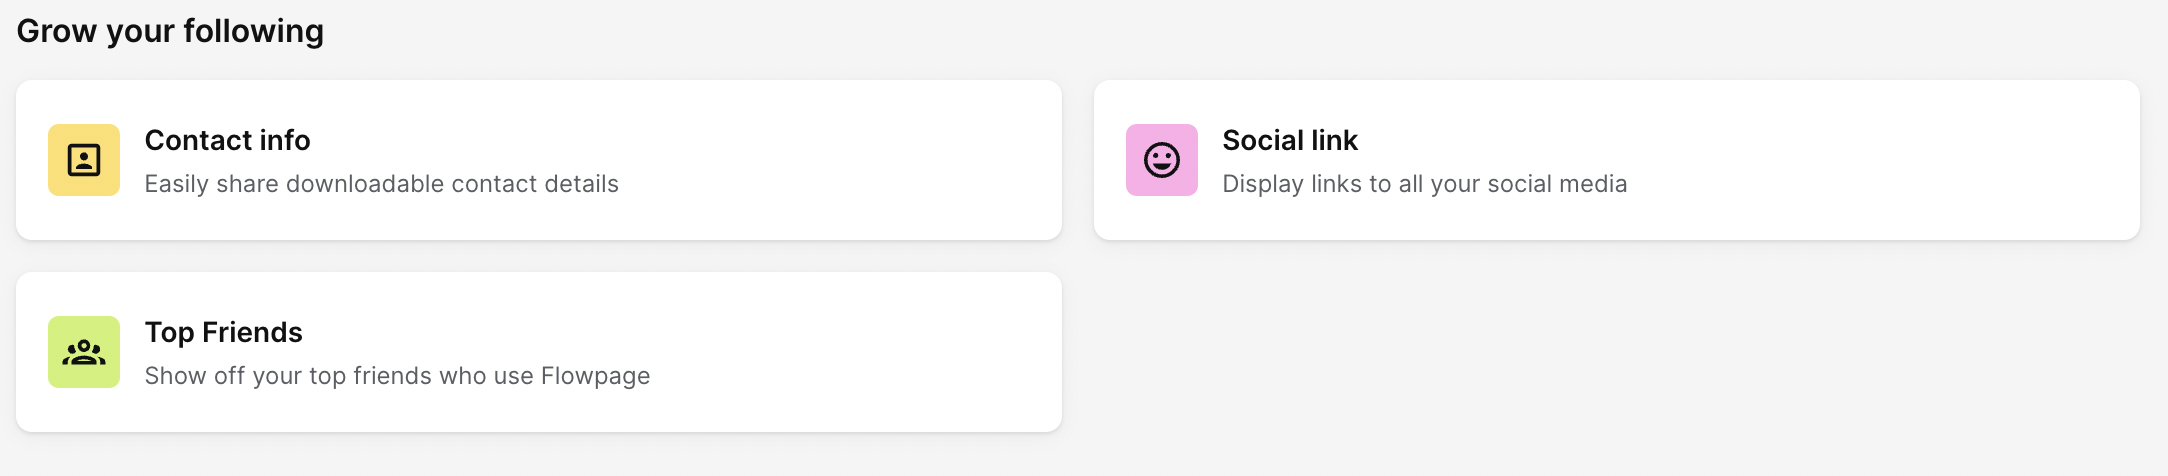This screenshot has width=2168, height=476.
Task: Click the green Top Friends group icon
Action: point(84,352)
